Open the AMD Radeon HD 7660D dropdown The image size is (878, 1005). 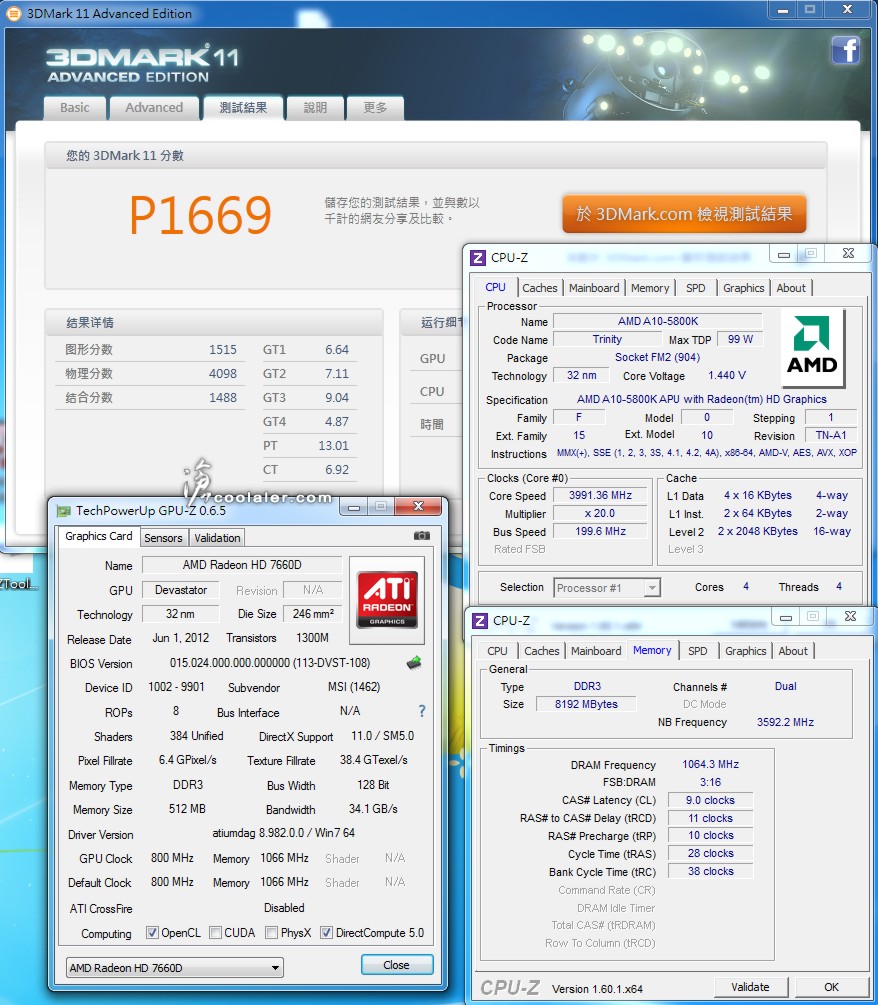pyautogui.click(x=175, y=967)
